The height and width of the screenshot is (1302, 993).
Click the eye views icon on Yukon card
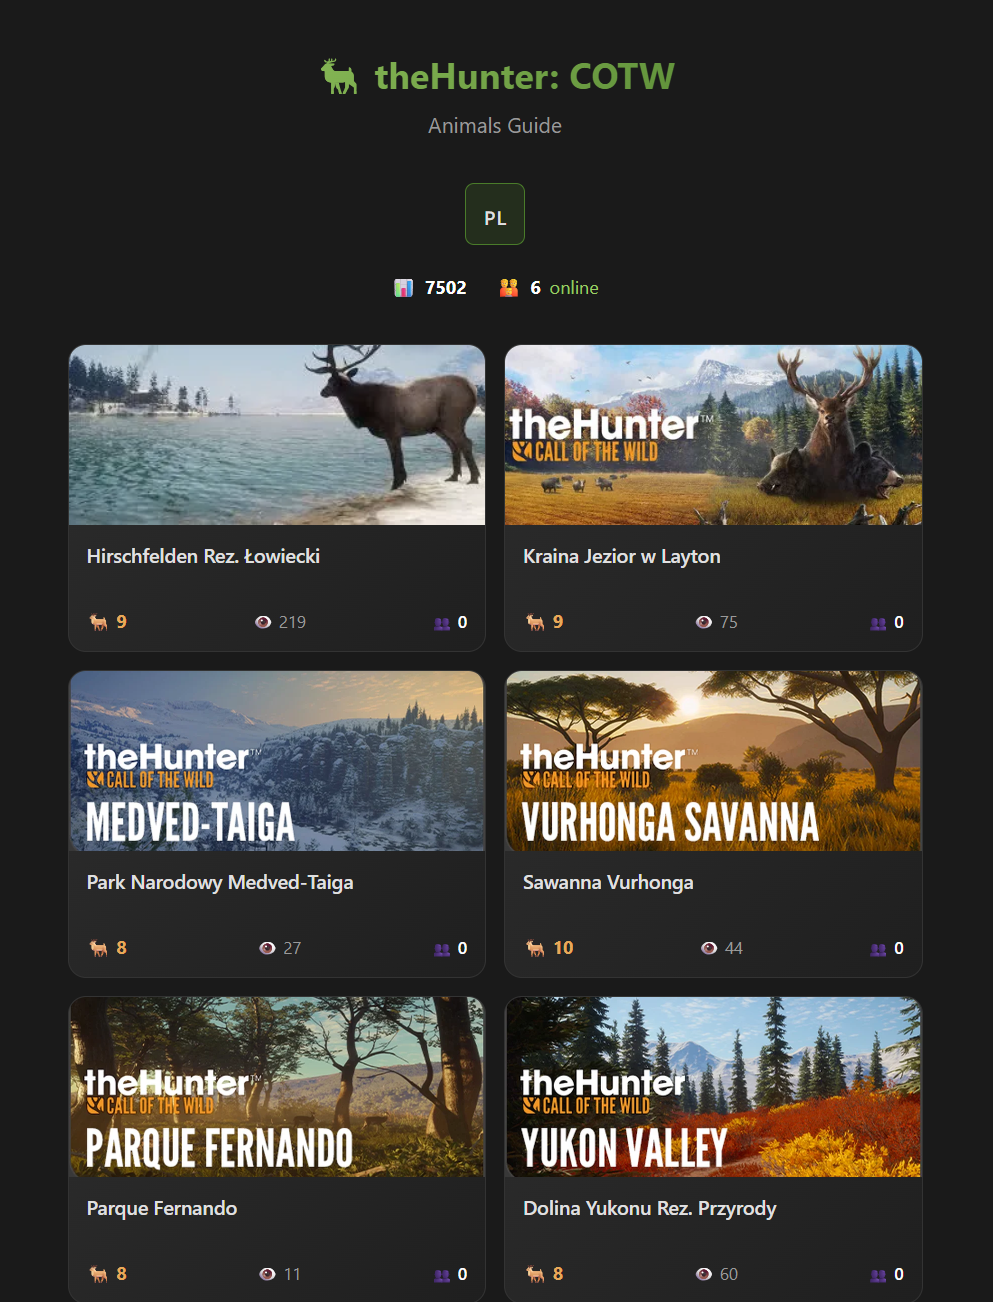704,1274
